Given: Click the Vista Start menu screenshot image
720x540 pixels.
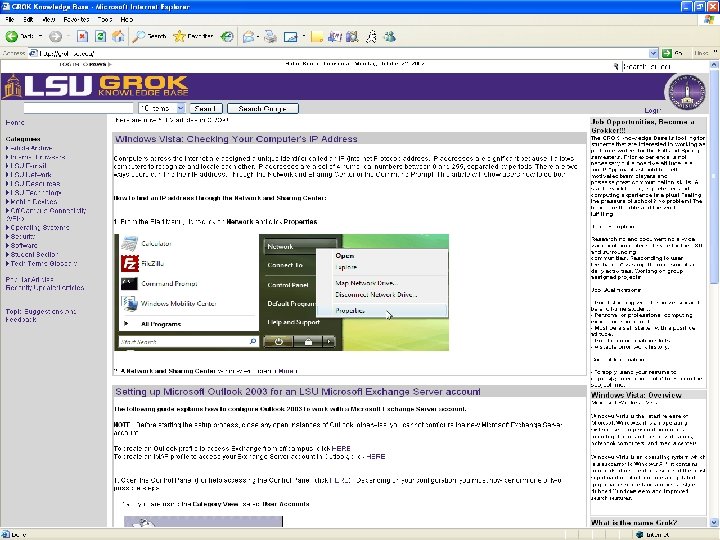Looking at the screenshot, I should 281,292.
